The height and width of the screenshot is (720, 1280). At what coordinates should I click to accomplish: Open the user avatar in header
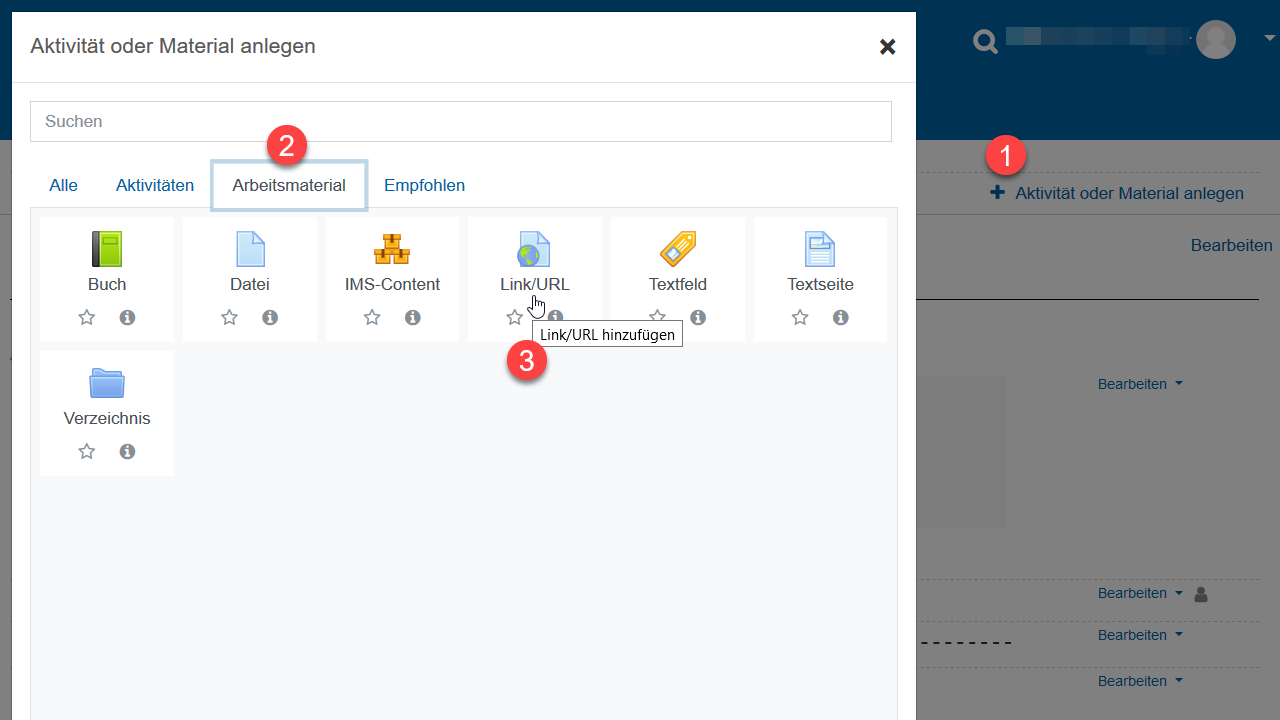[1216, 39]
